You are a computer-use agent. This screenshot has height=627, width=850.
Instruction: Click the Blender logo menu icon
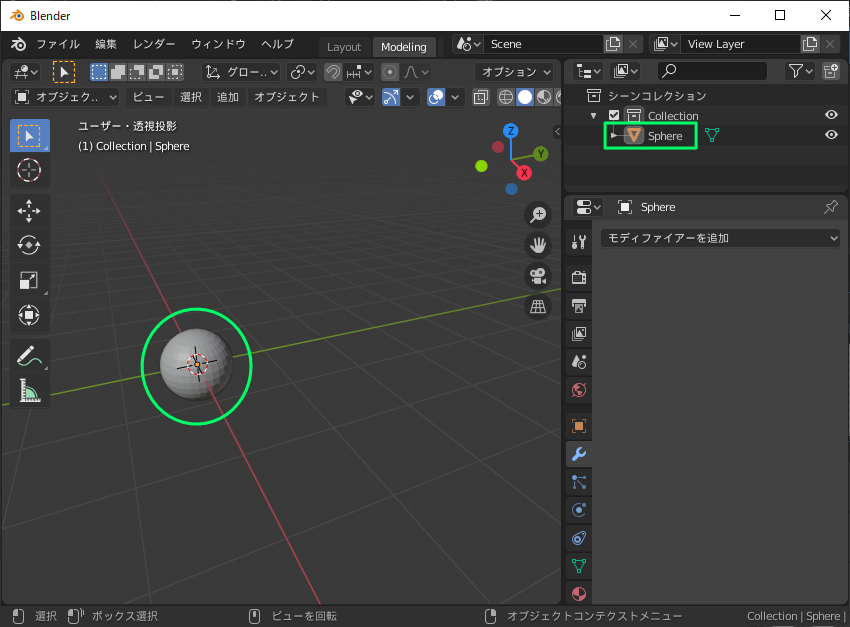tap(18, 44)
